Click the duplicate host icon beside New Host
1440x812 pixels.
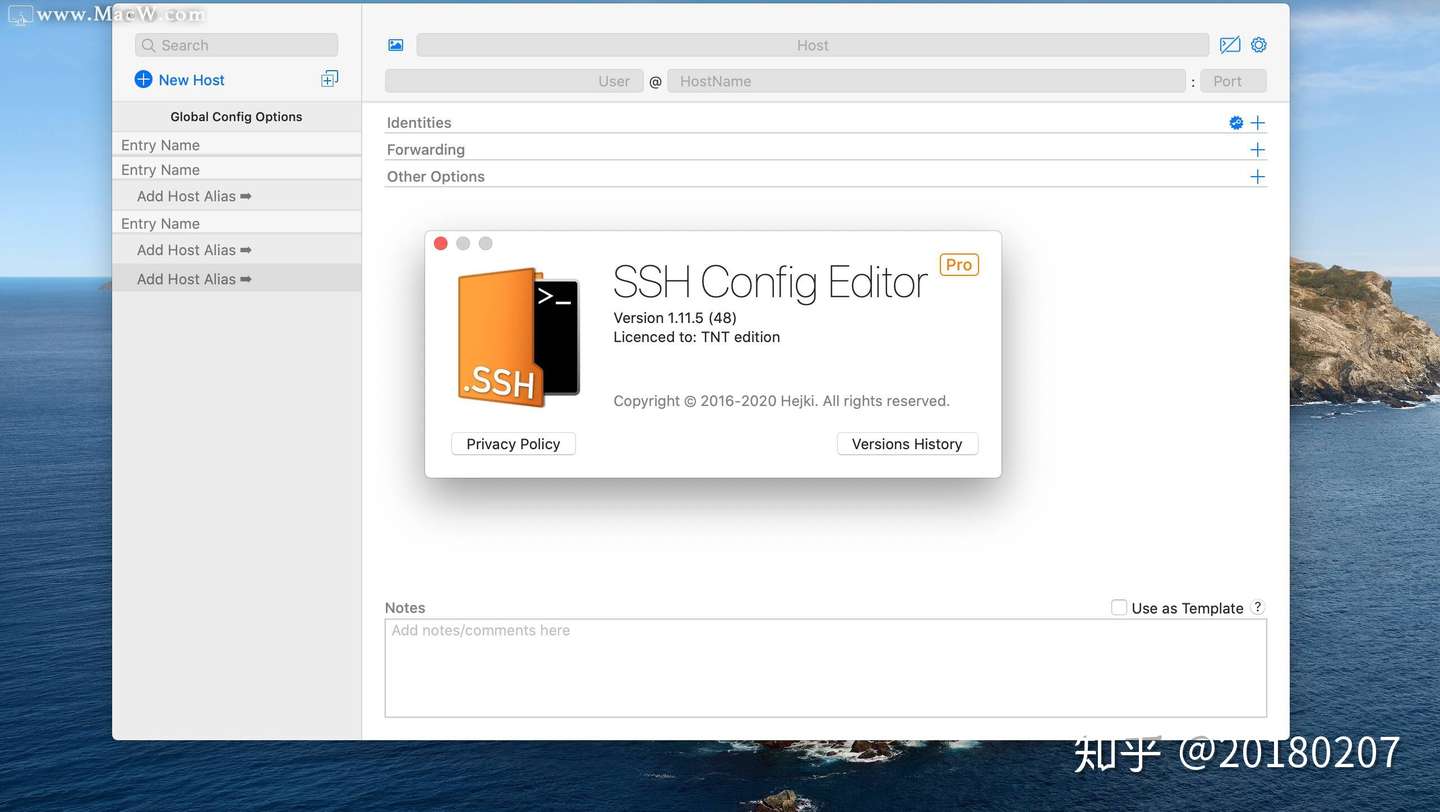point(329,79)
